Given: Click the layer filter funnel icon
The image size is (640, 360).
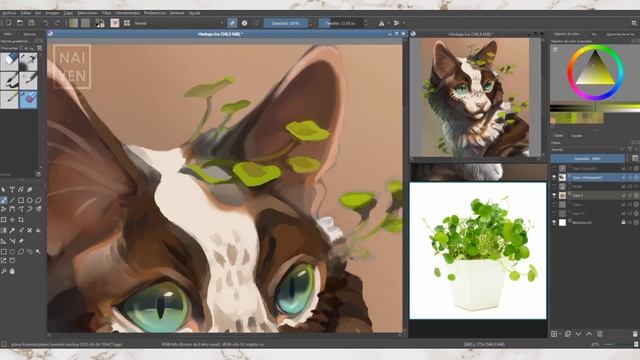Looking at the screenshot, I should (x=630, y=149).
